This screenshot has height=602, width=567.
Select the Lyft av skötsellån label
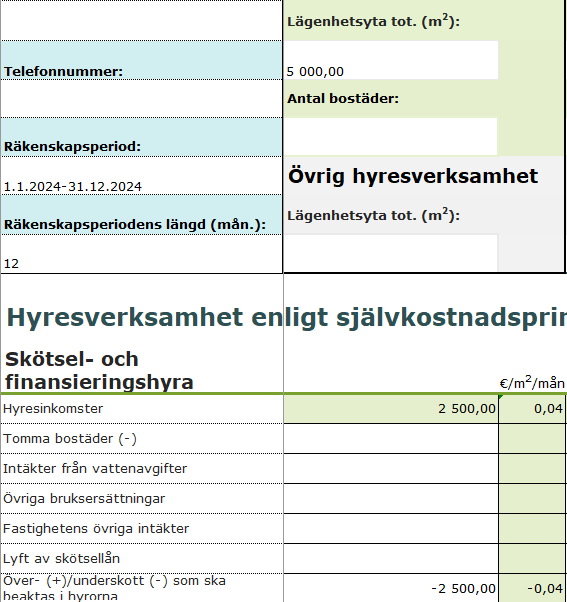point(61,558)
